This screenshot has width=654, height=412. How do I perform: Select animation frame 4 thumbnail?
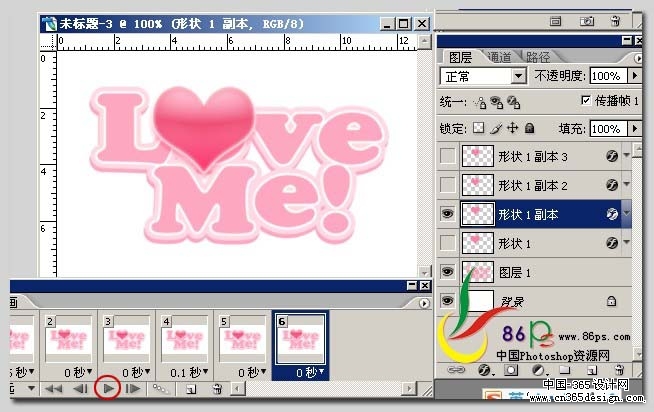[x=184, y=339]
